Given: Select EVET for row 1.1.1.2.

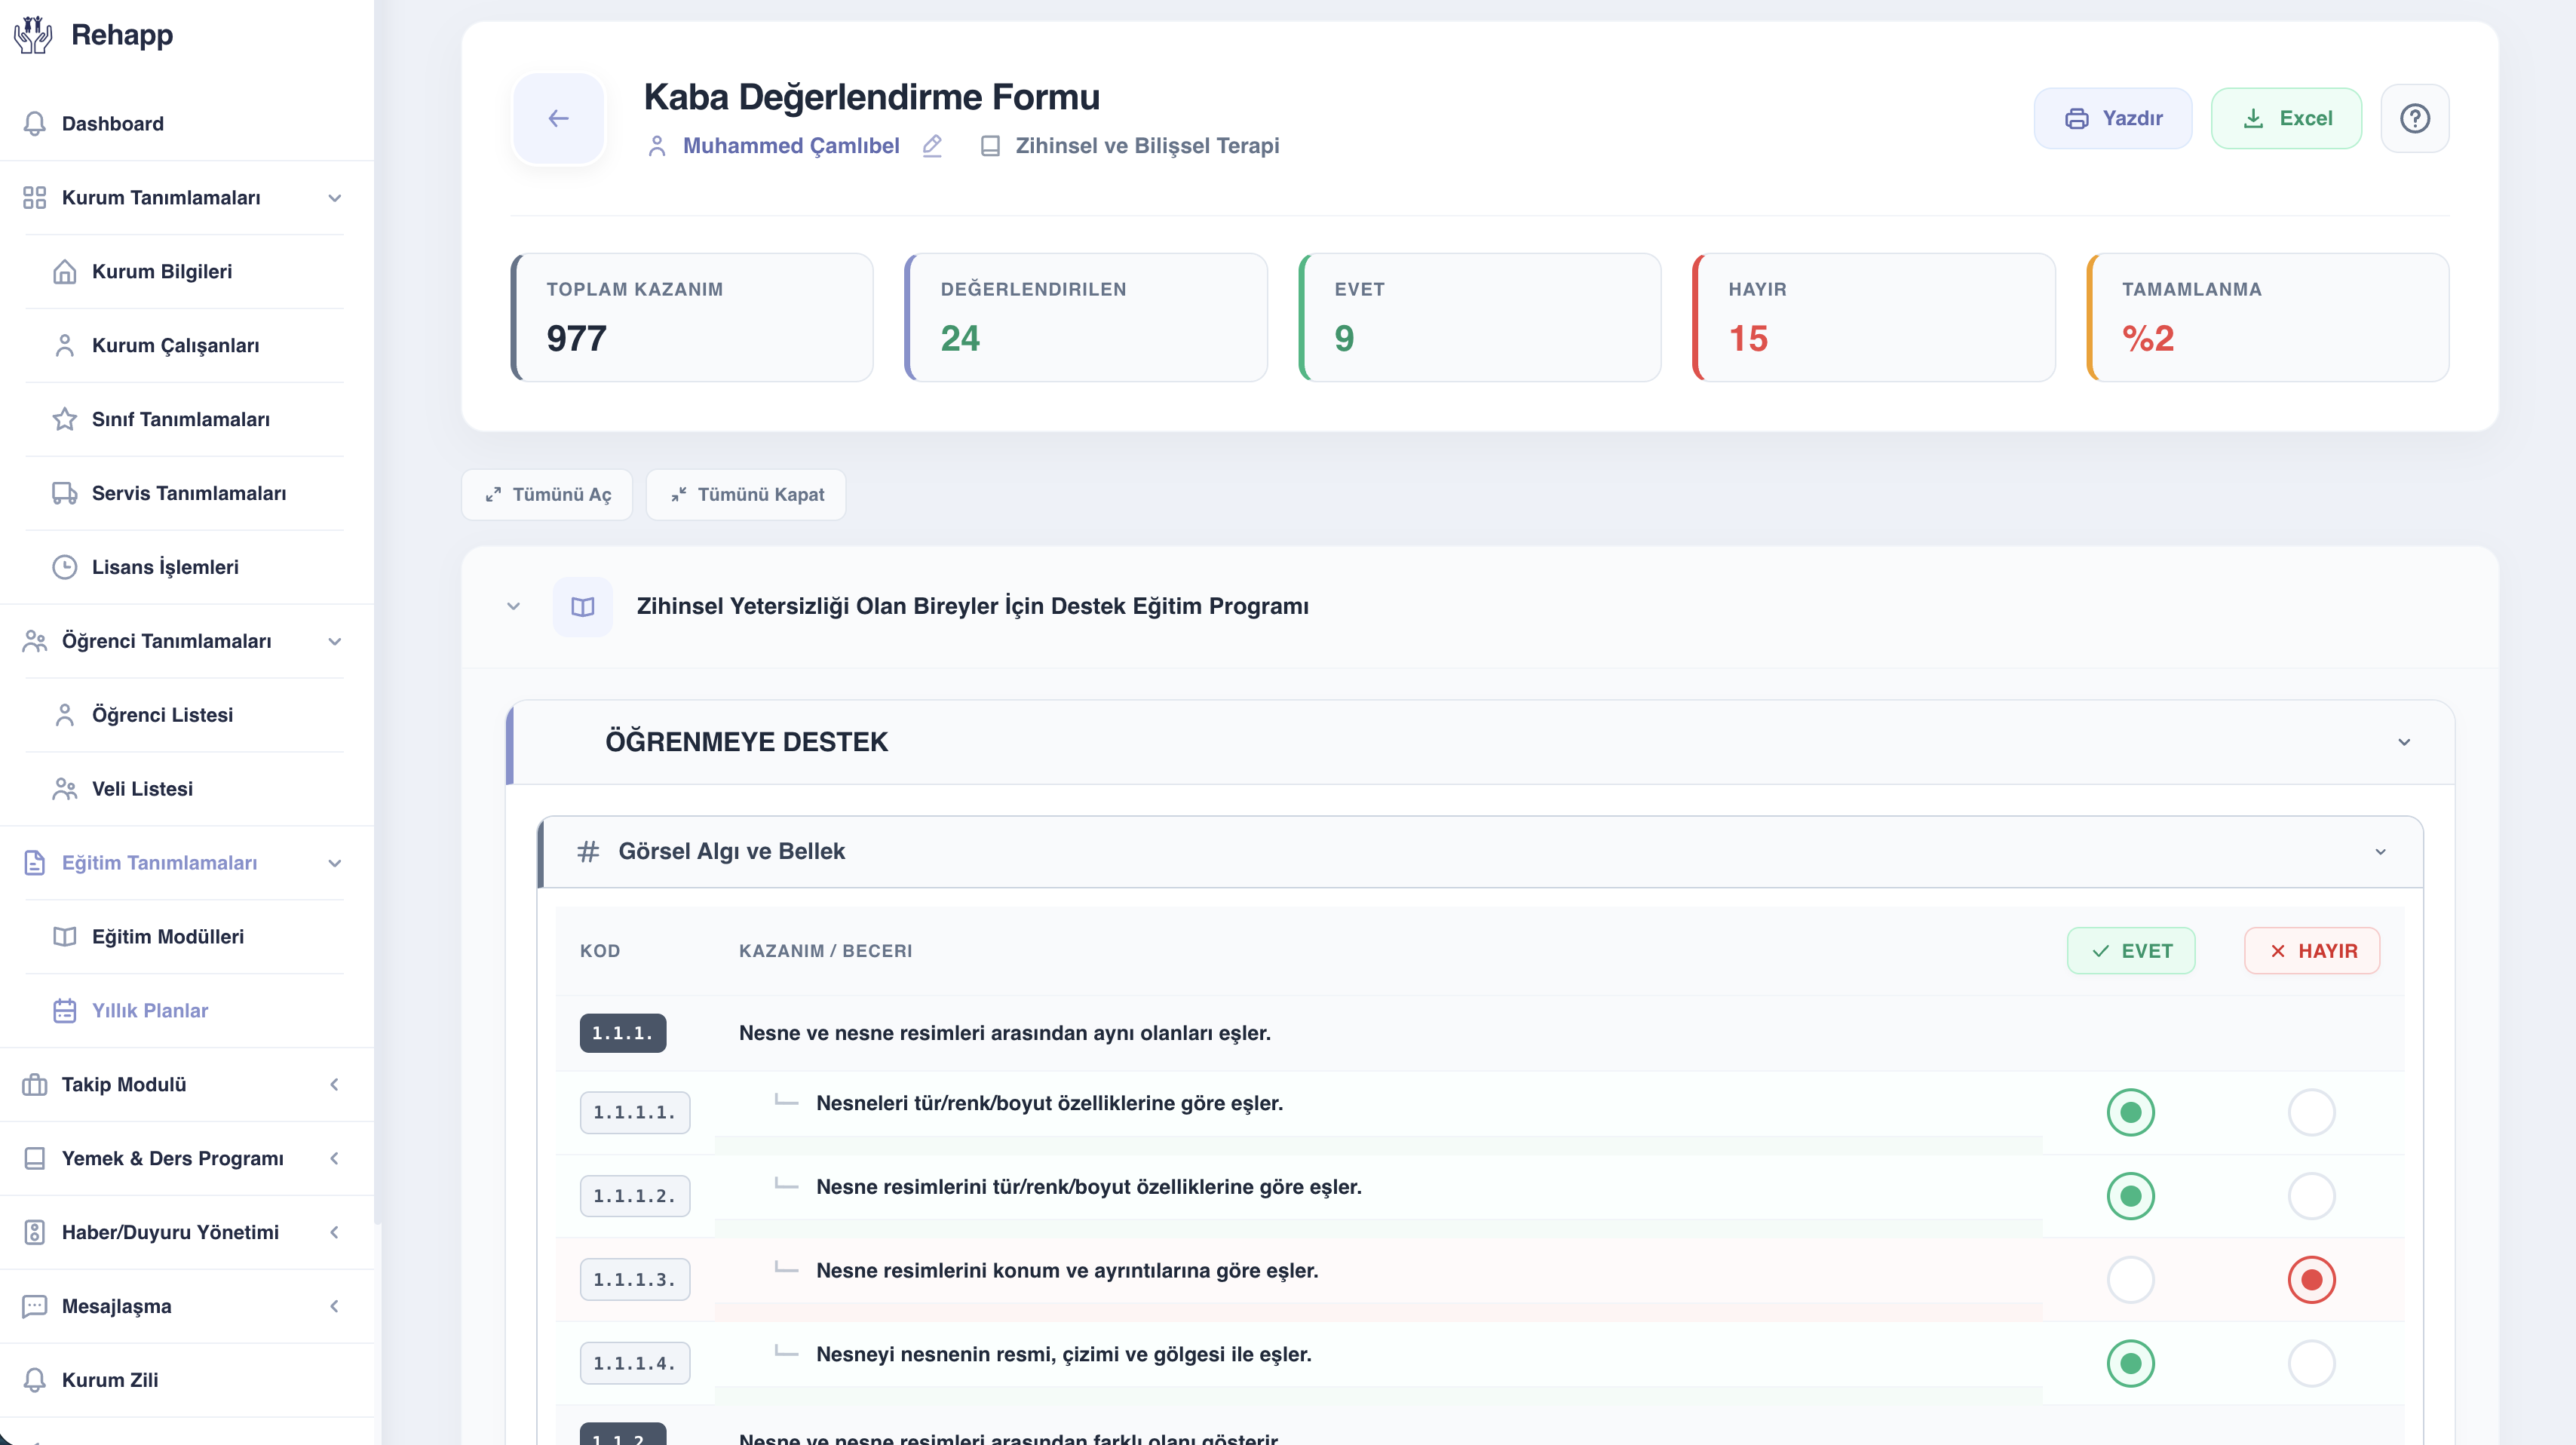Looking at the screenshot, I should coord(2130,1197).
